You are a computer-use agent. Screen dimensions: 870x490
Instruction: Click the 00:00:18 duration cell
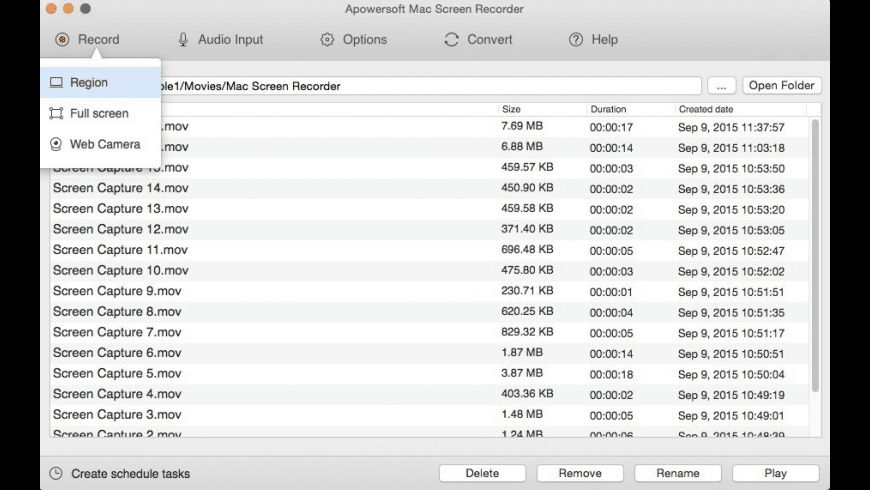click(611, 374)
